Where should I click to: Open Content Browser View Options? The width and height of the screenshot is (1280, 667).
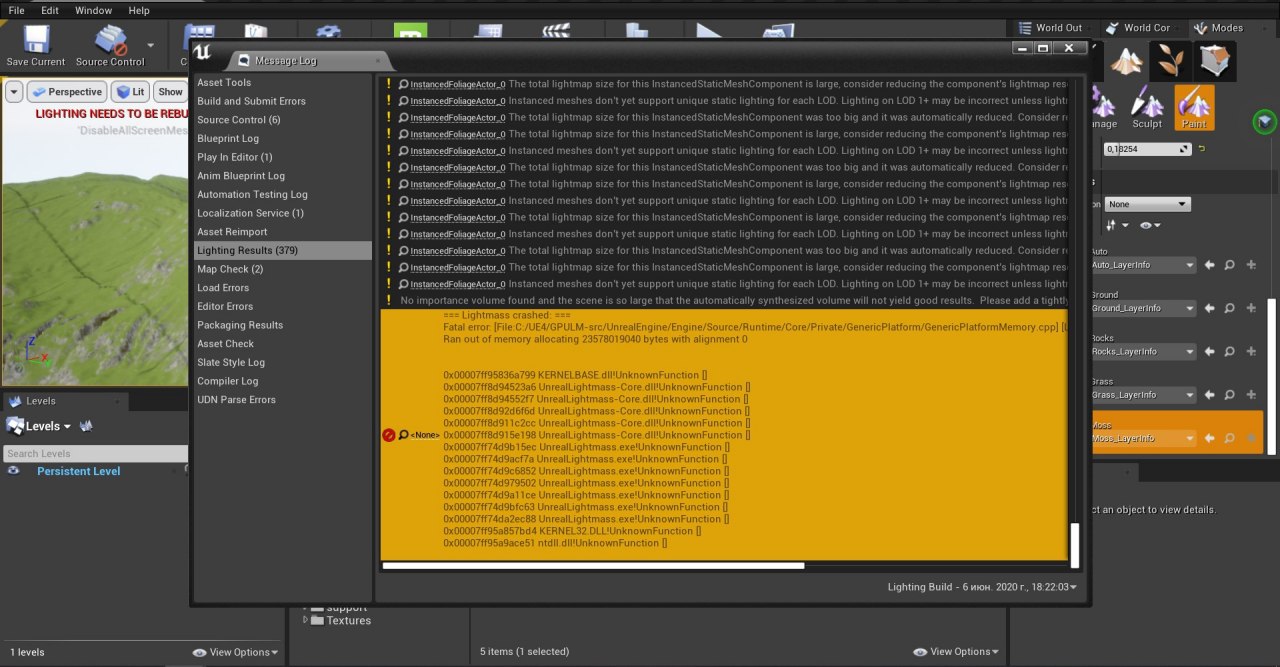pos(955,651)
